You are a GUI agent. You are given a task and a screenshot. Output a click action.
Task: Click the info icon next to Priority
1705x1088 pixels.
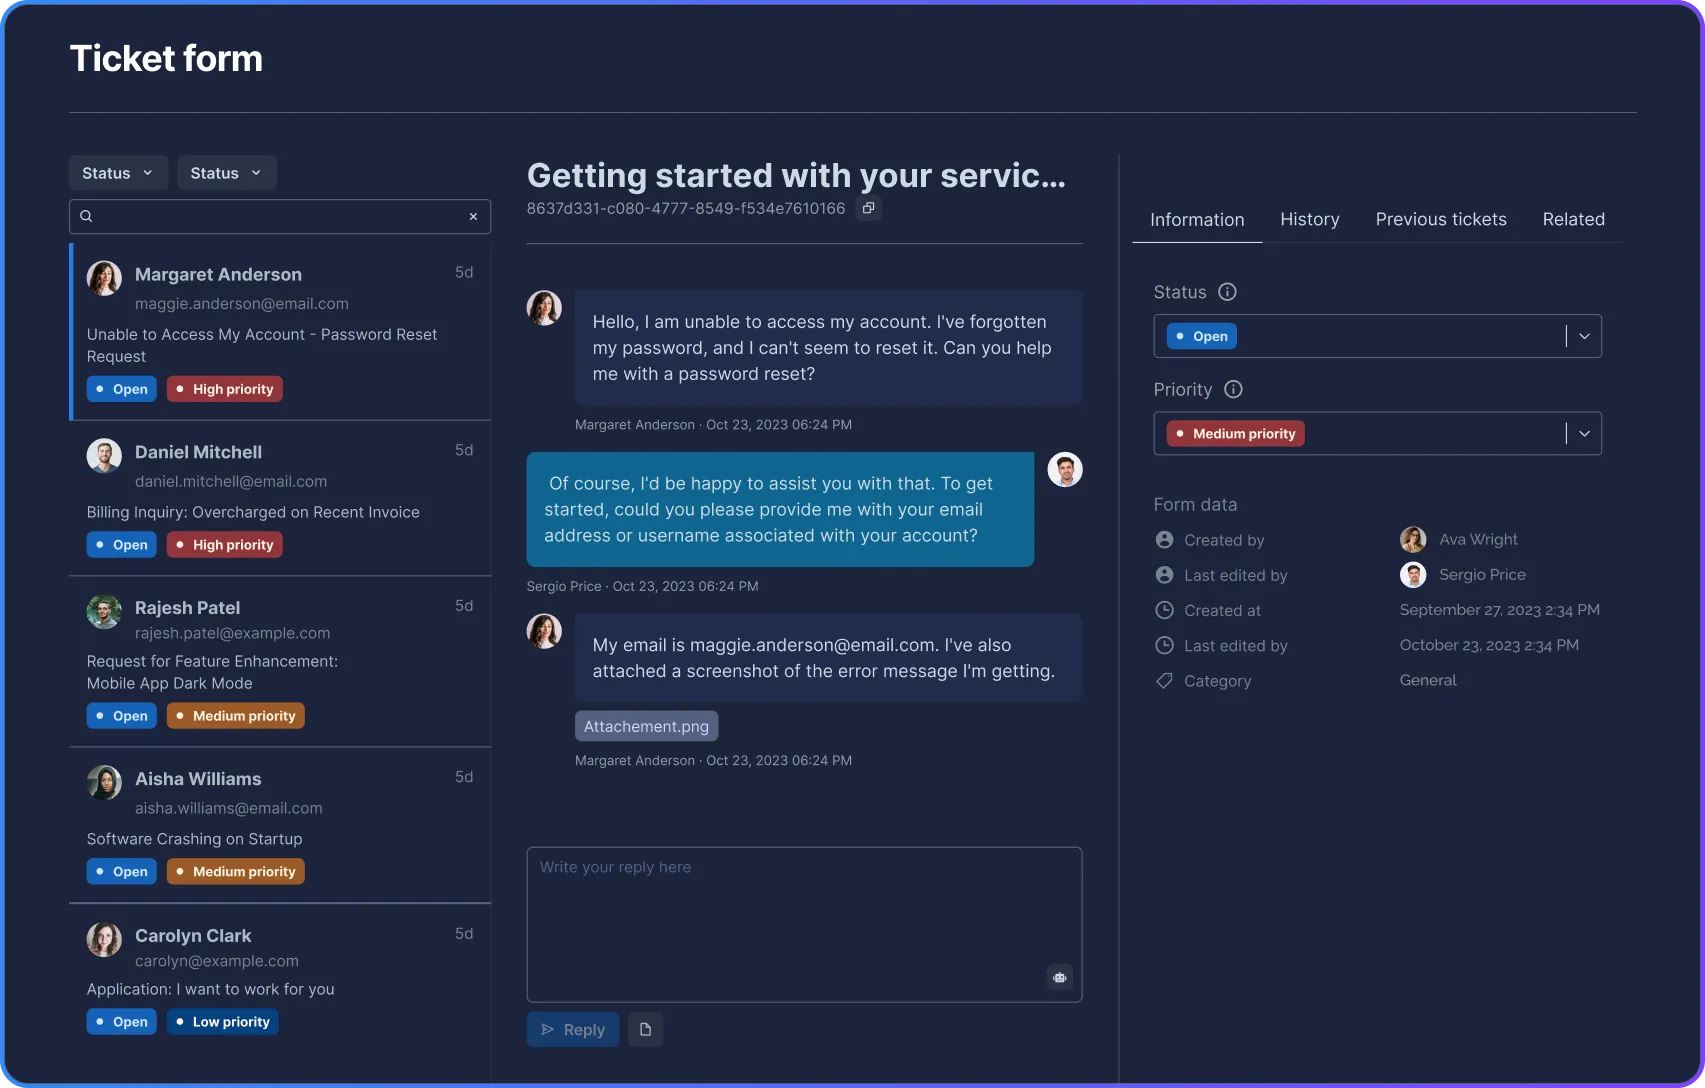(1233, 390)
